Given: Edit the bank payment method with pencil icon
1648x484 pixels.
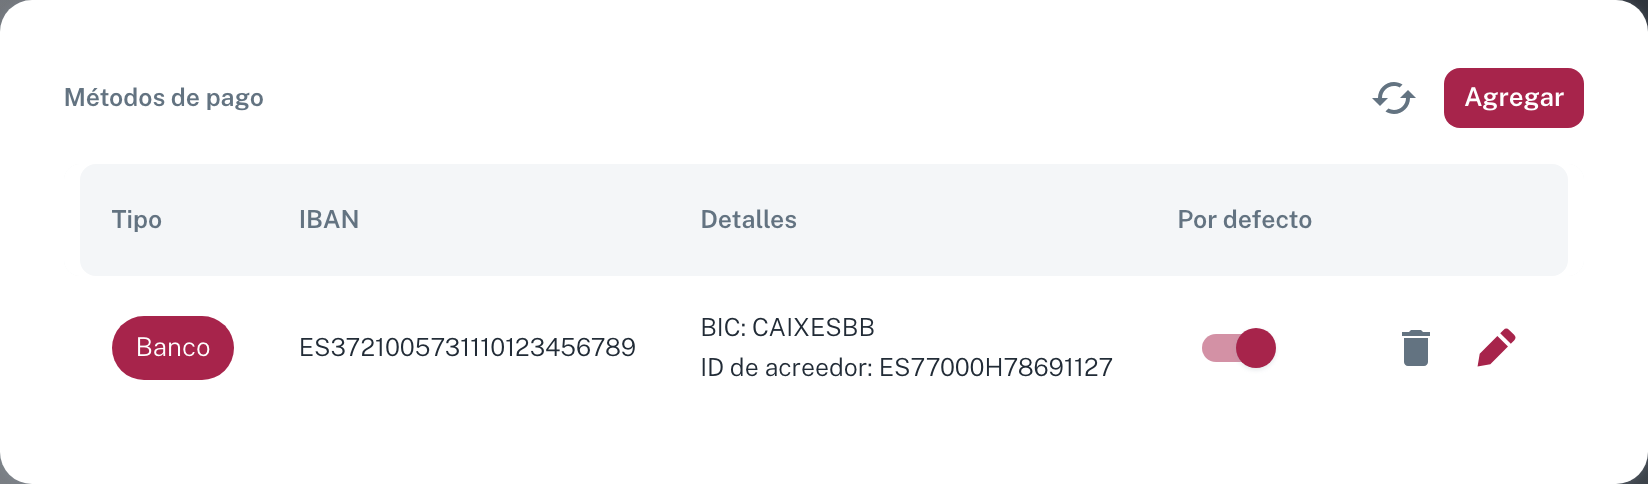Looking at the screenshot, I should click(x=1497, y=348).
